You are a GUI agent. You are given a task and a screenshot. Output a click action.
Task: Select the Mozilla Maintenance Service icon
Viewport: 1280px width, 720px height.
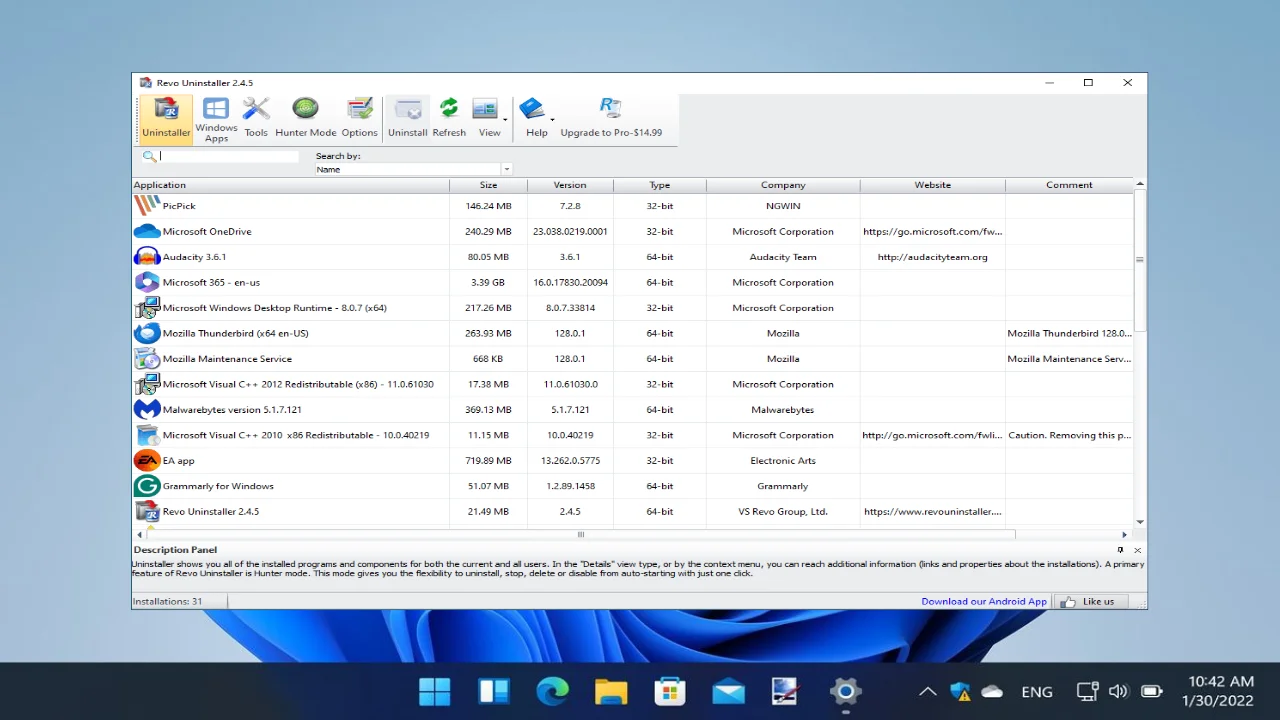[147, 358]
